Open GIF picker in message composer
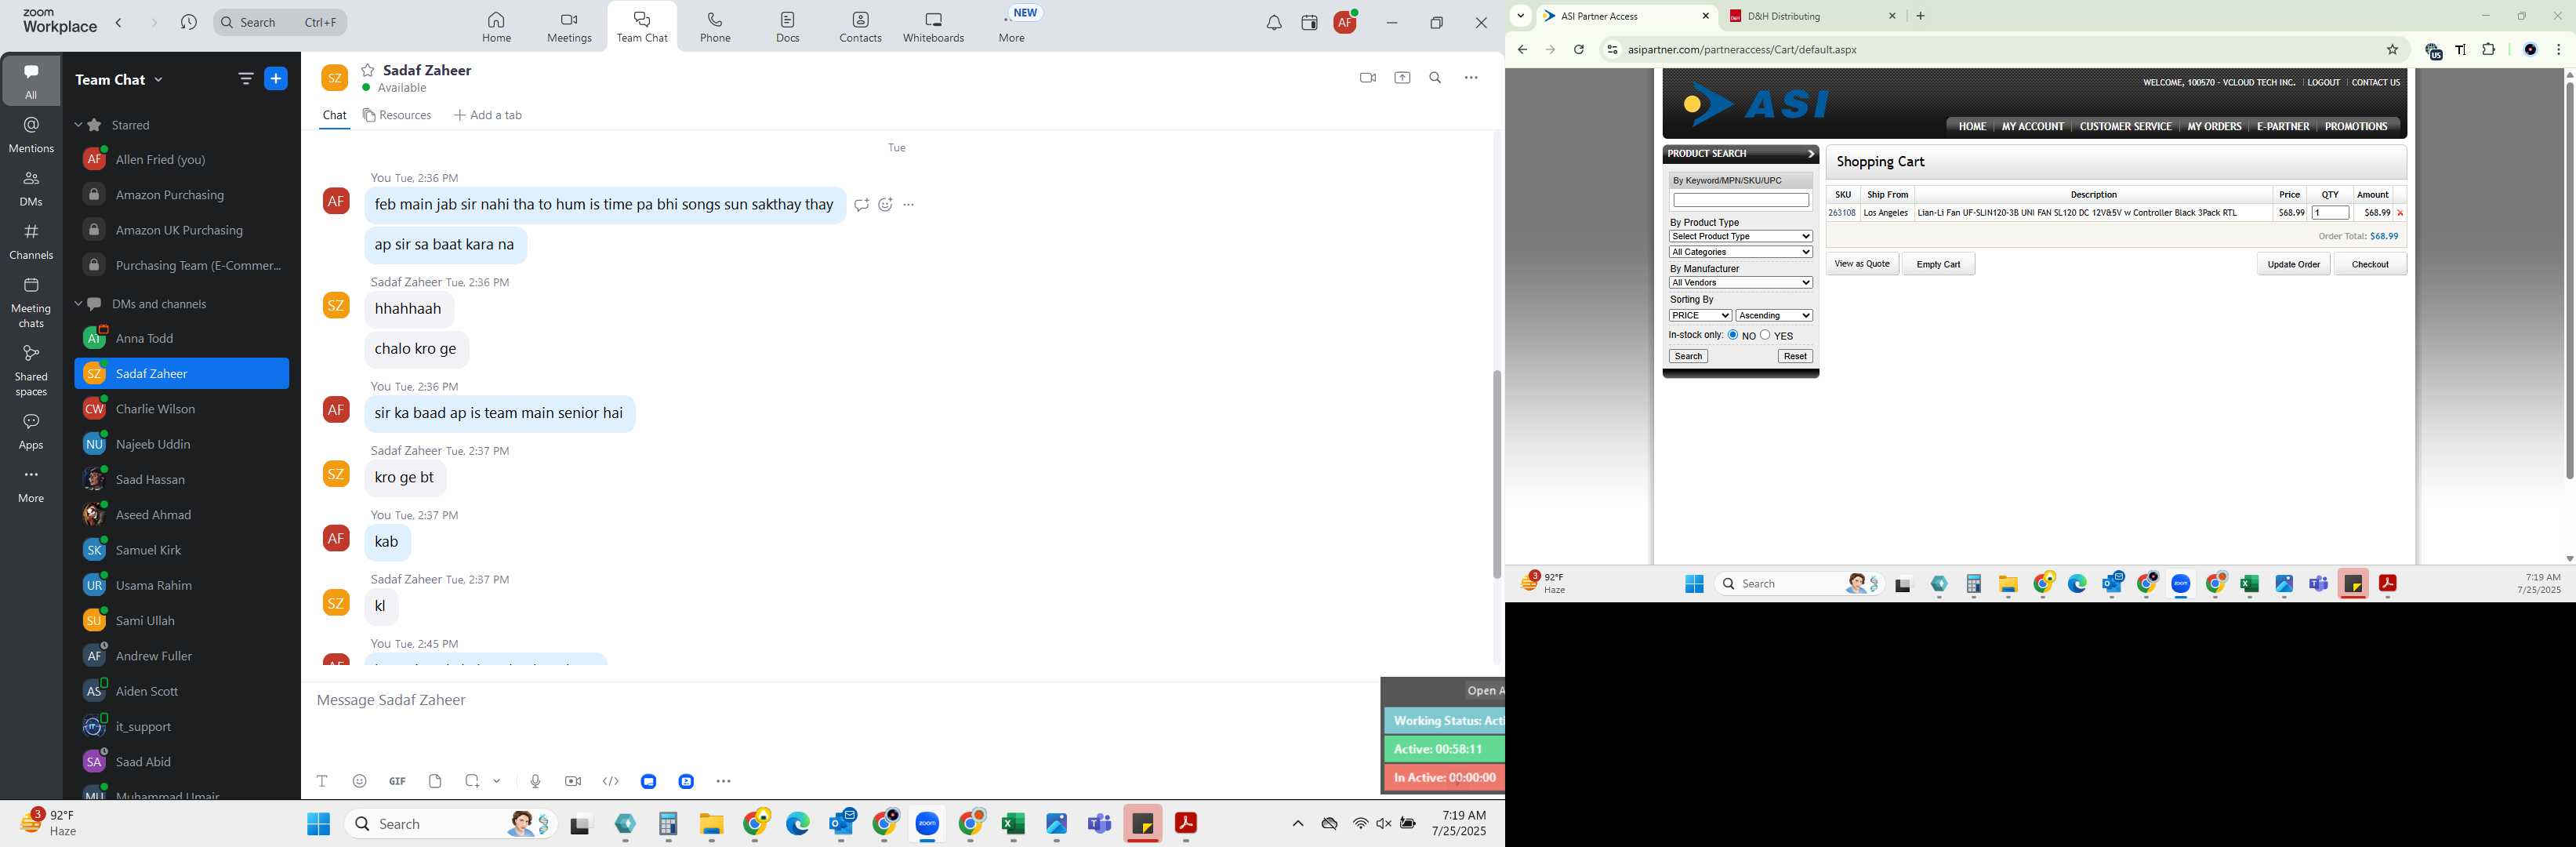 [398, 781]
